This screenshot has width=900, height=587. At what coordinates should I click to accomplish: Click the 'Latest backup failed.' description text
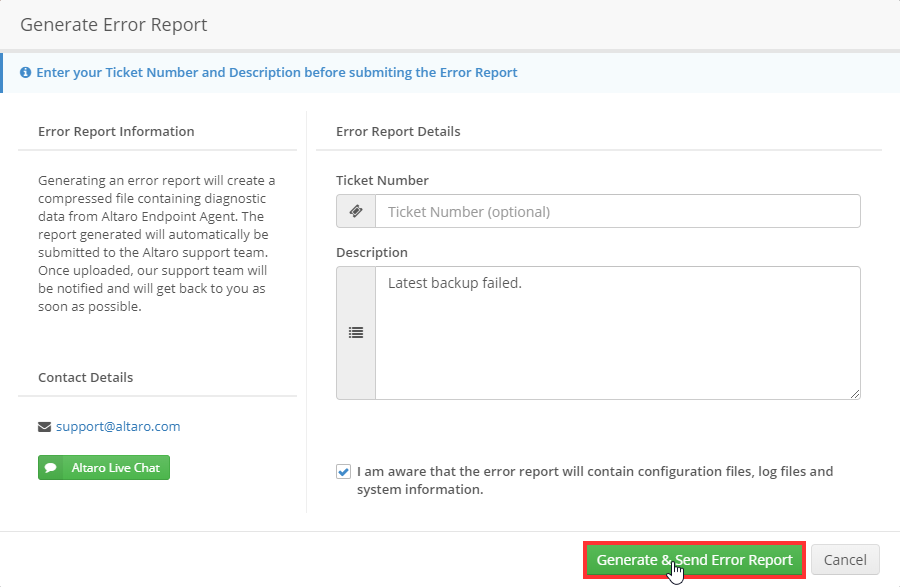455,283
